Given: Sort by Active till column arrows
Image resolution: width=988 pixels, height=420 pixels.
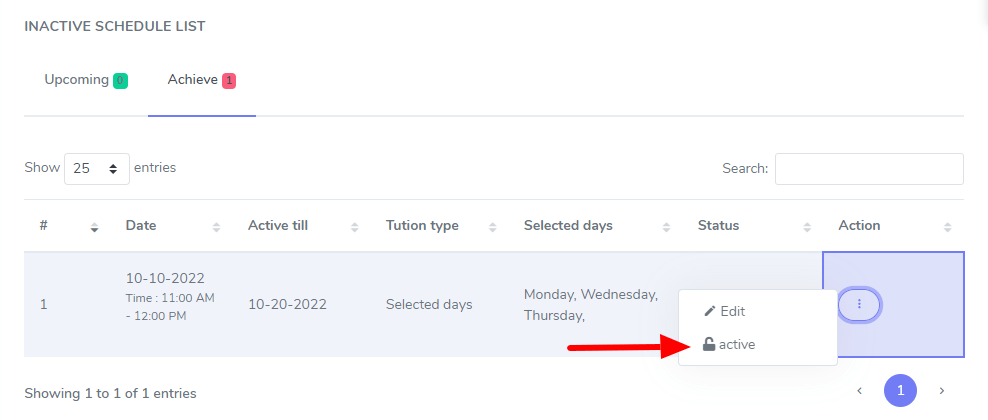Looking at the screenshot, I should coord(354,227).
